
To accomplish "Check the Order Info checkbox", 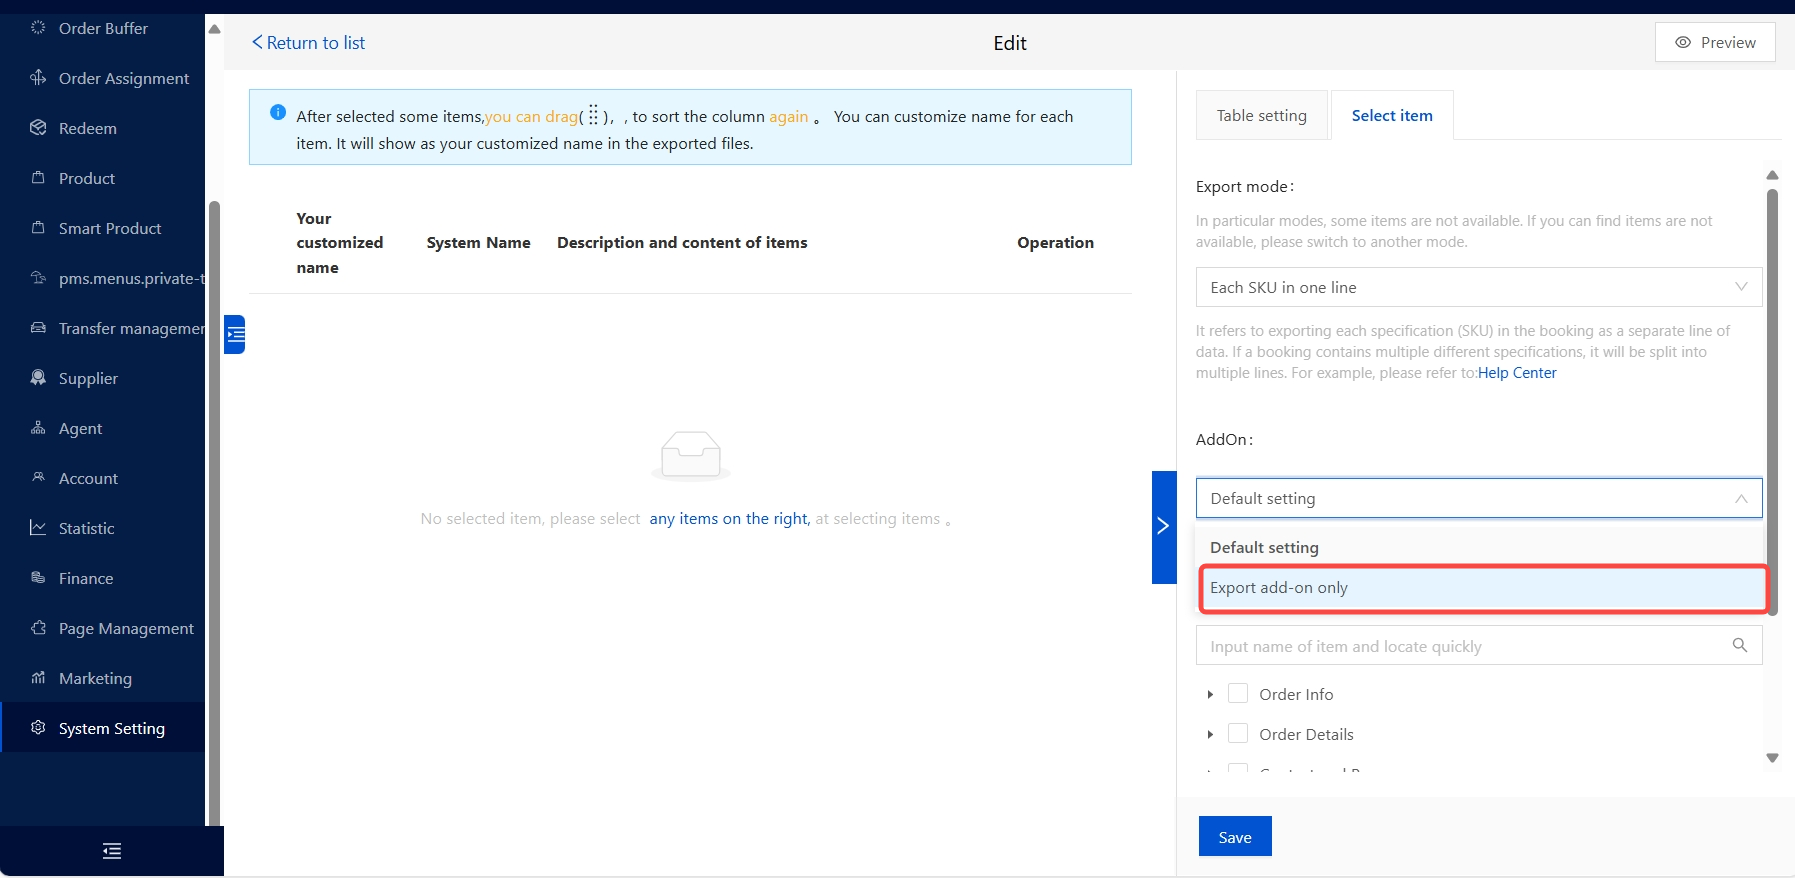I will pyautogui.click(x=1237, y=694).
